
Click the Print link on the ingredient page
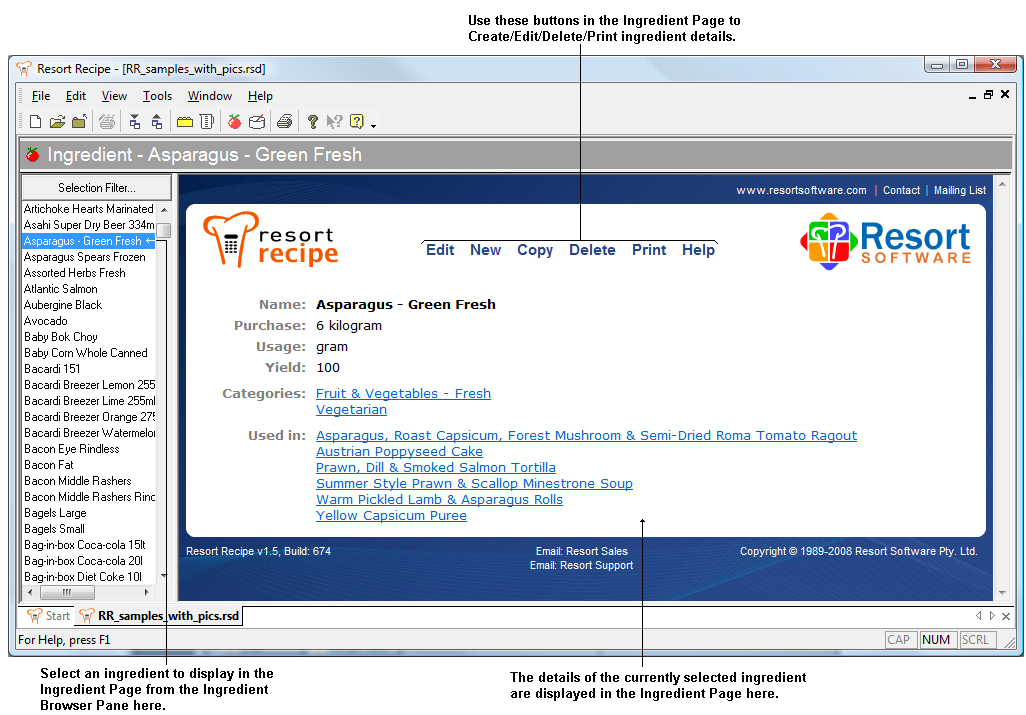click(649, 250)
